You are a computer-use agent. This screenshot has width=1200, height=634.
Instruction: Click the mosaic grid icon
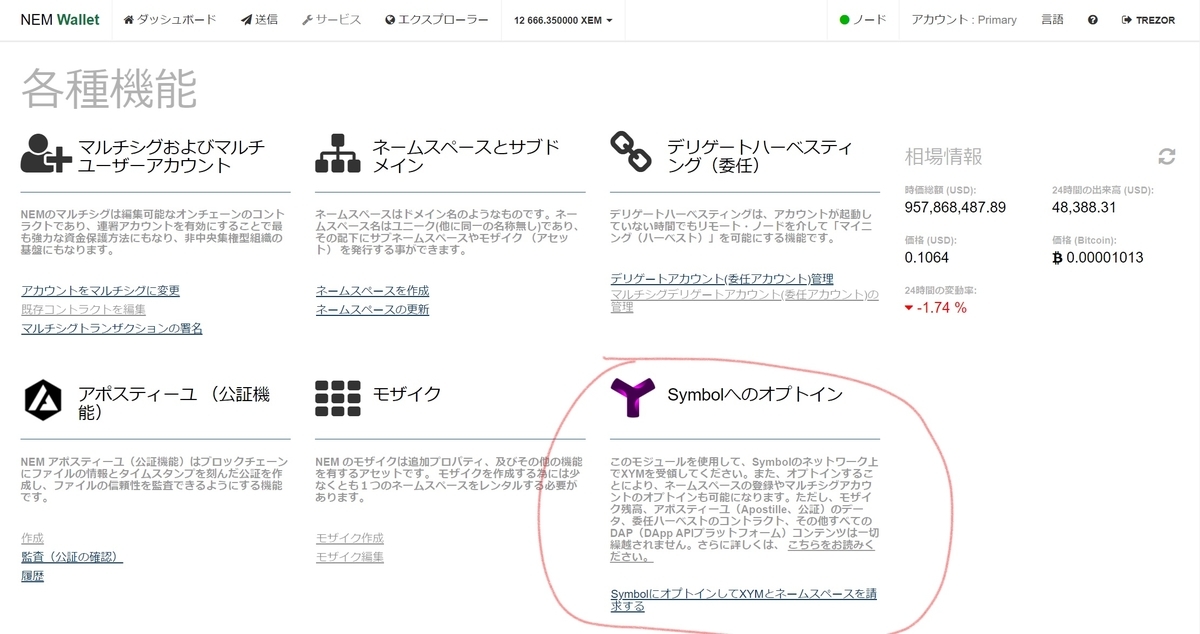click(x=337, y=397)
